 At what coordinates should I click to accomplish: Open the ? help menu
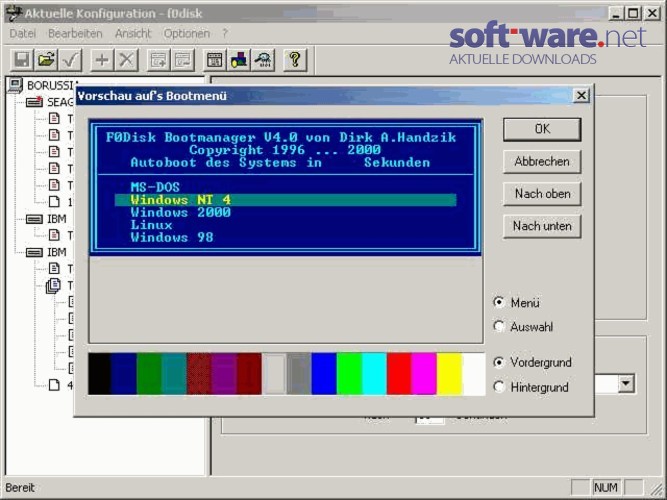[x=225, y=33]
